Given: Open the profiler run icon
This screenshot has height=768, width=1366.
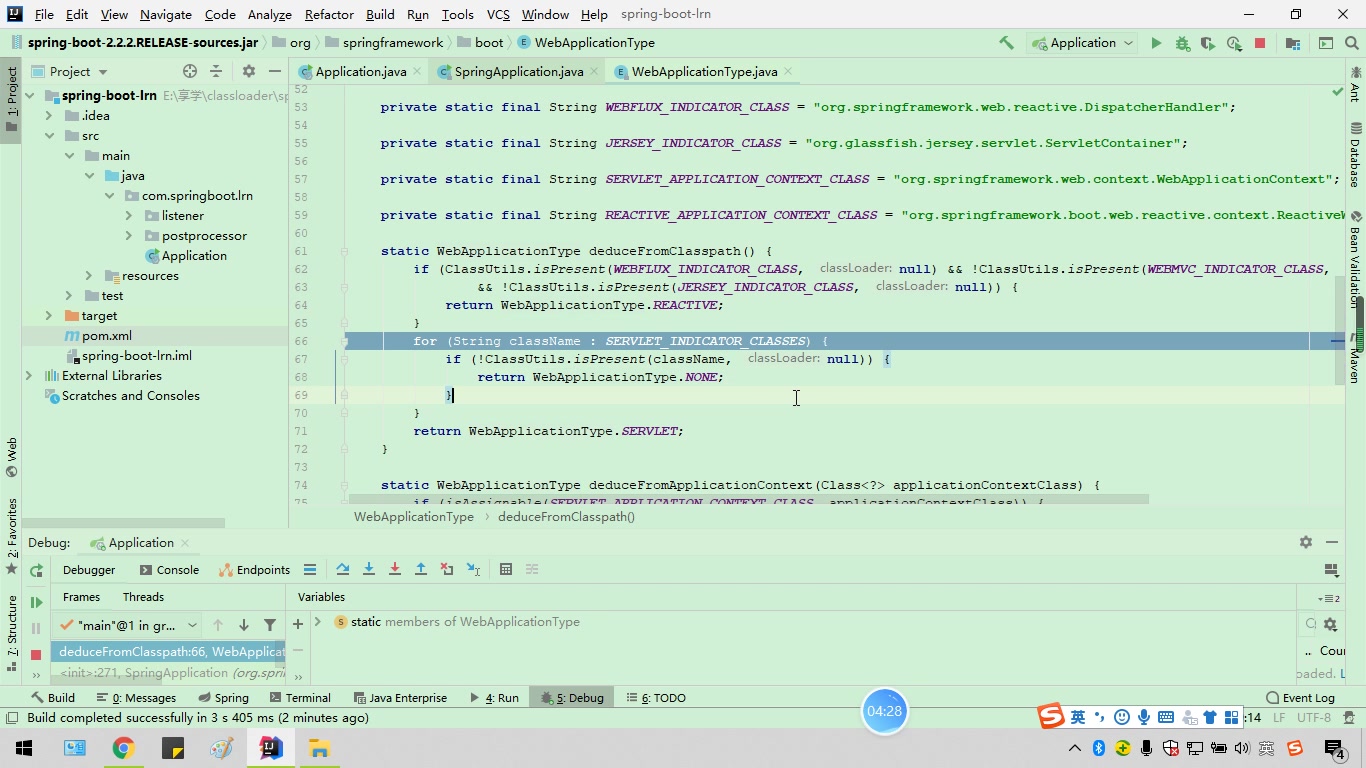Looking at the screenshot, I should coord(1234,43).
